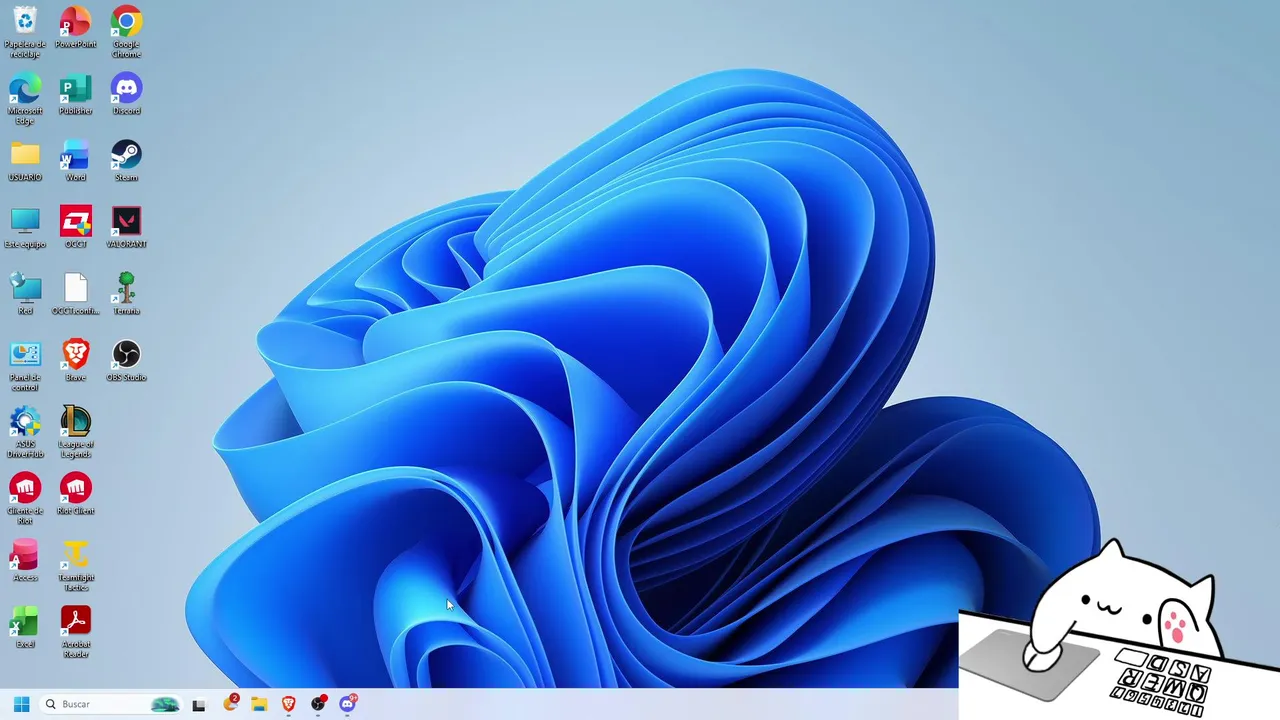Select the OBS Studio desktop shortcut
The height and width of the screenshot is (720, 1280).
[x=126, y=361]
